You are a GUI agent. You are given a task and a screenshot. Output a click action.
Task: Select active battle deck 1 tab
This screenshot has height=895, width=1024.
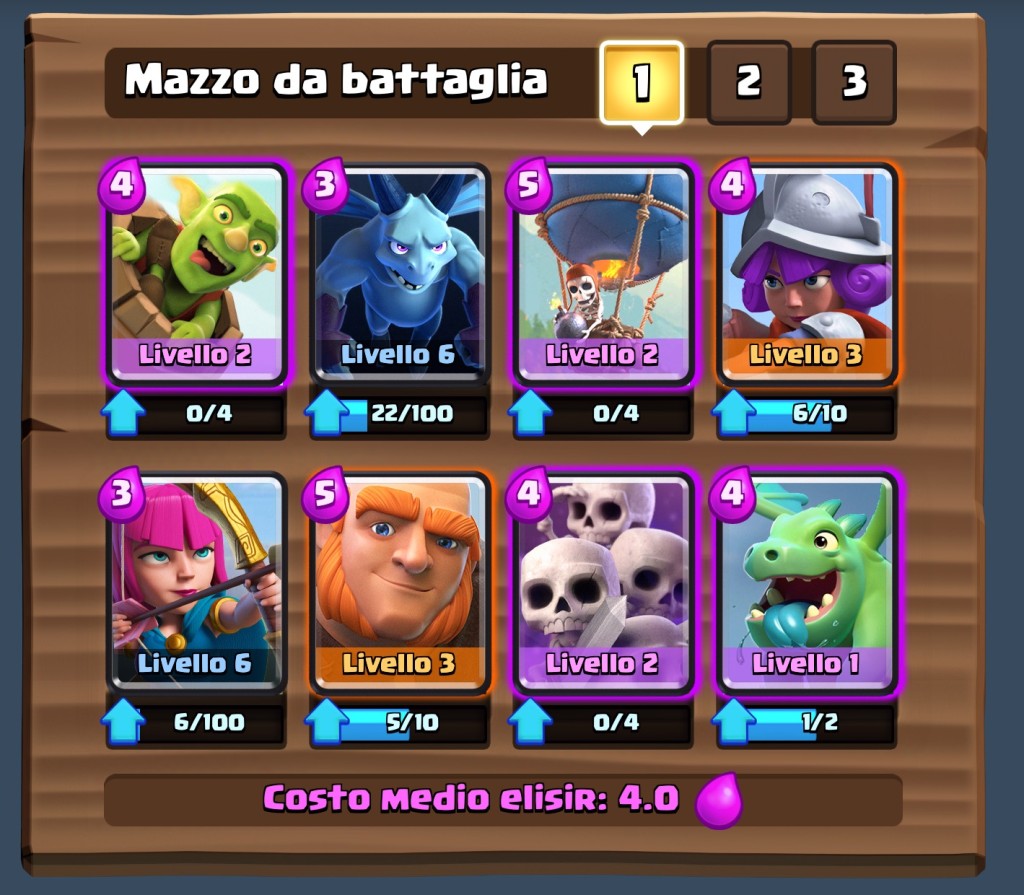[x=642, y=82]
